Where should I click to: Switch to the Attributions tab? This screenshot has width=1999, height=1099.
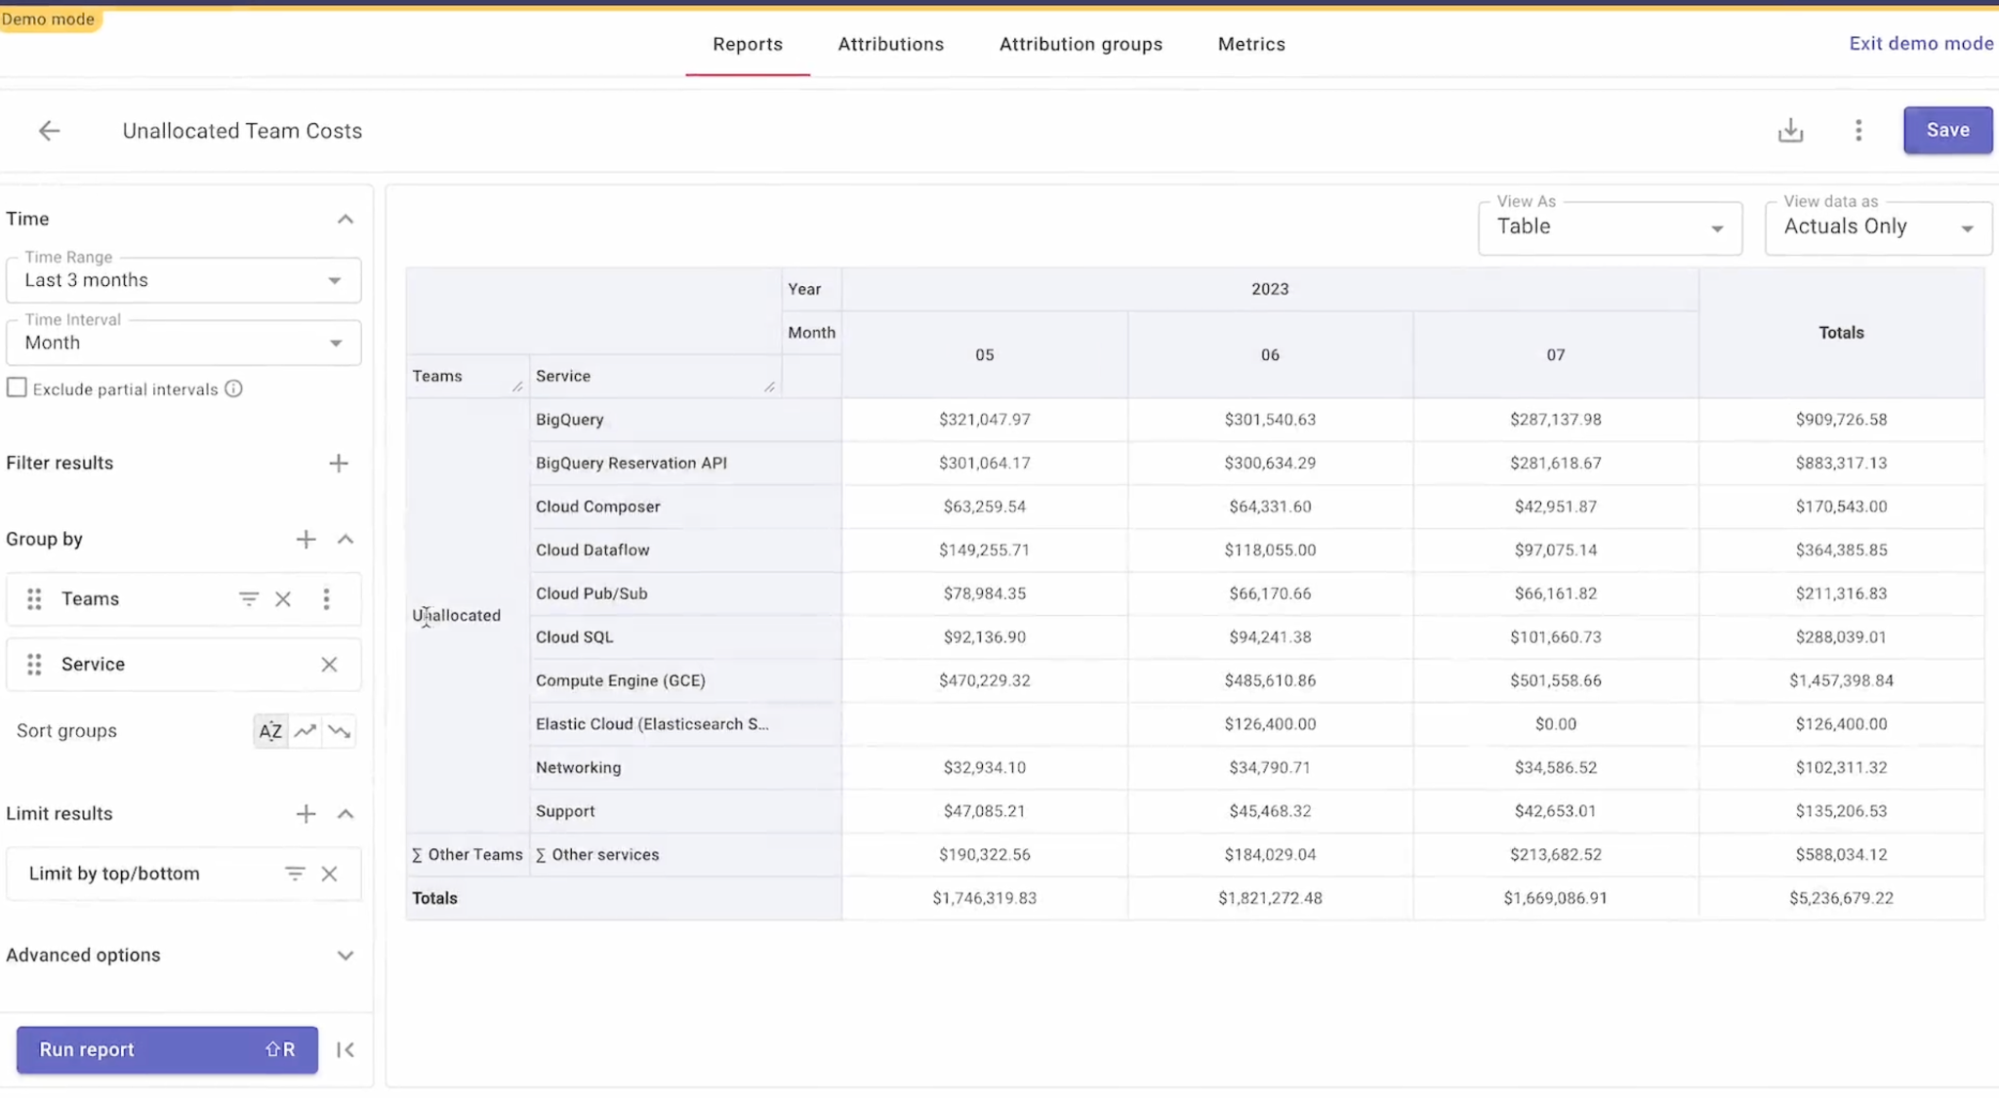point(890,44)
